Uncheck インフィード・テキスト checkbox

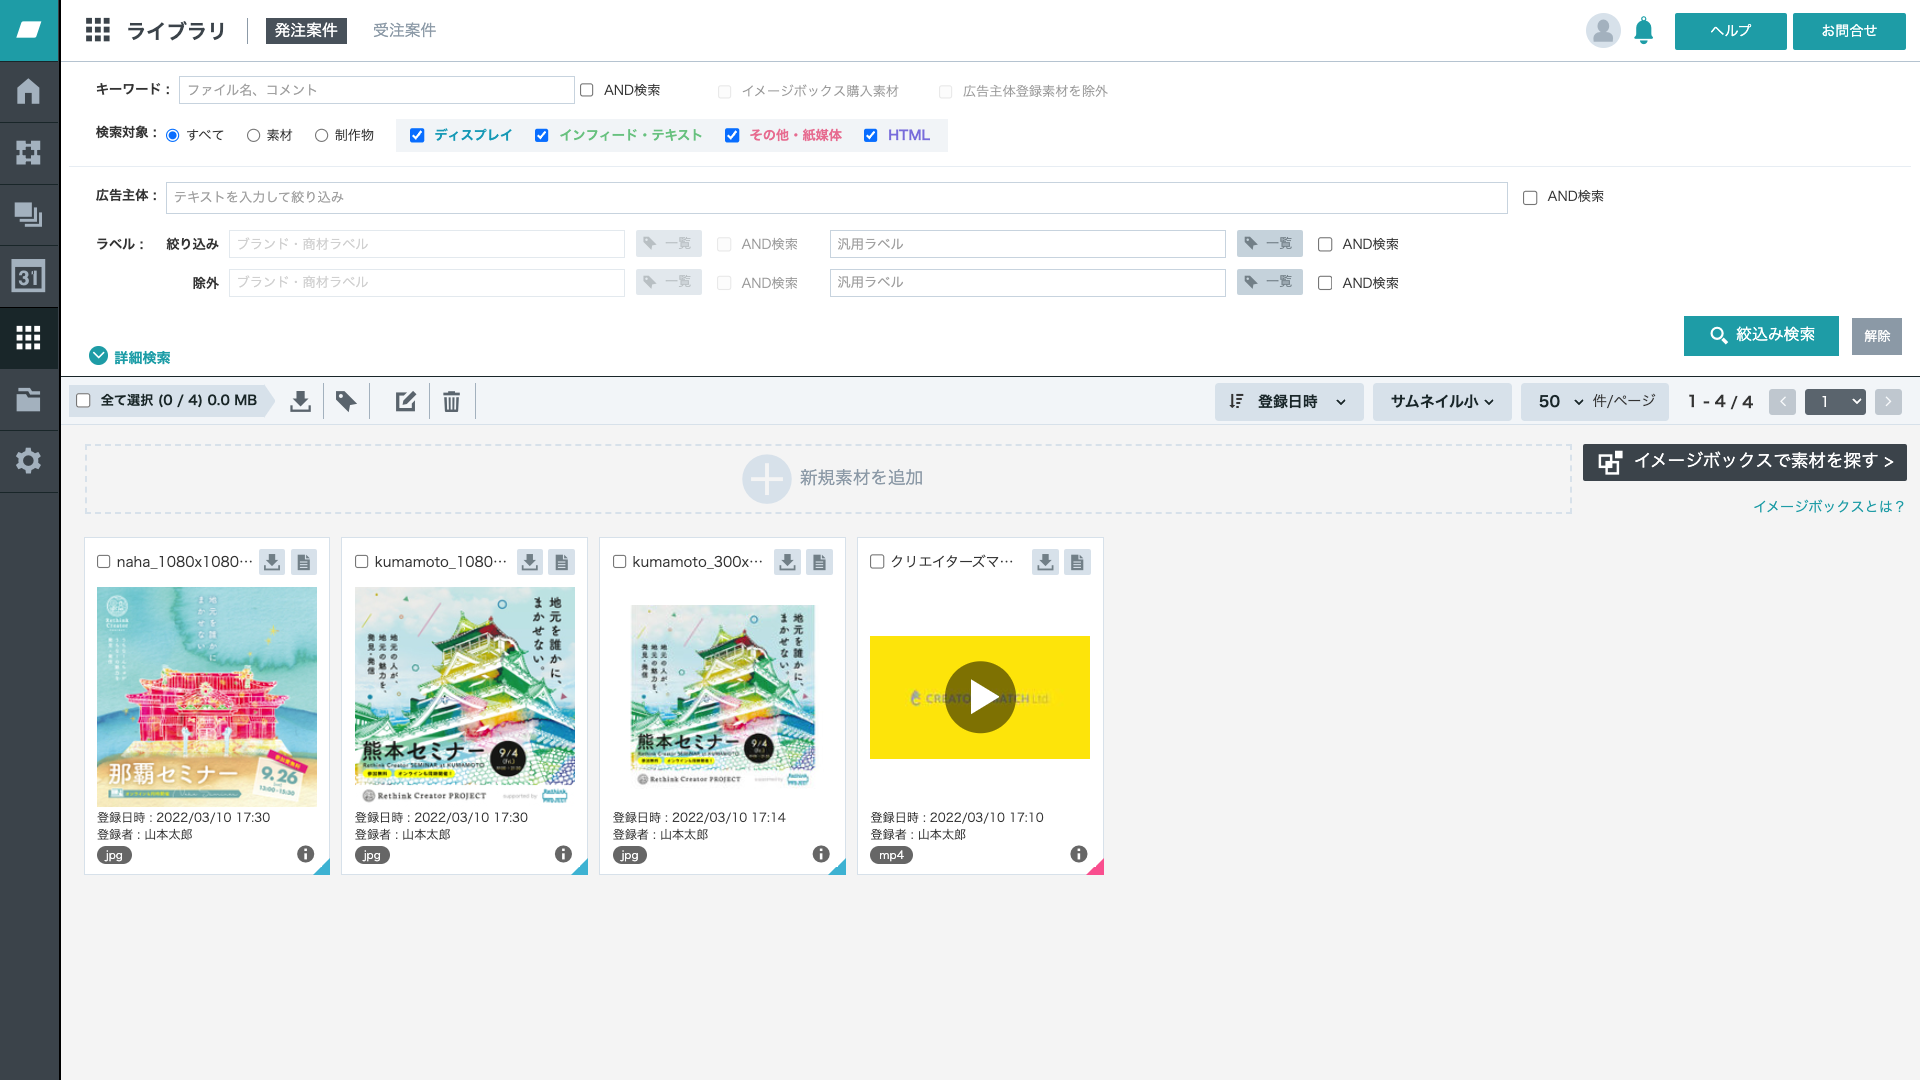542,136
